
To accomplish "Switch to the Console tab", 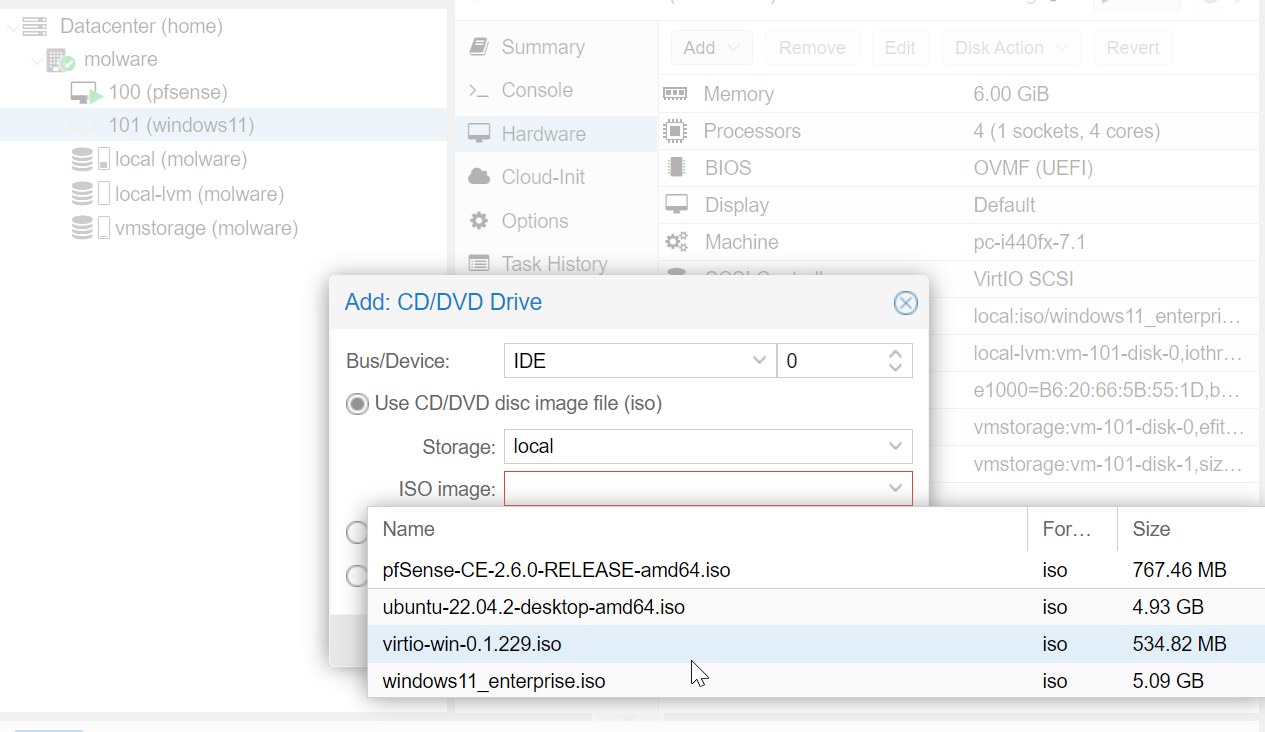I will (537, 90).
